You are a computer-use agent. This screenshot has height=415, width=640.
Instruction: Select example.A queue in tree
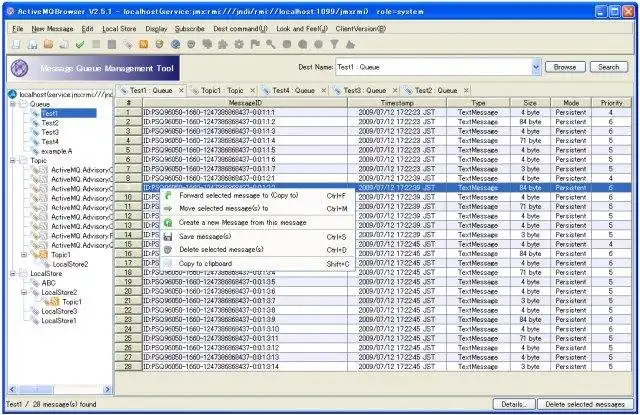[56, 151]
